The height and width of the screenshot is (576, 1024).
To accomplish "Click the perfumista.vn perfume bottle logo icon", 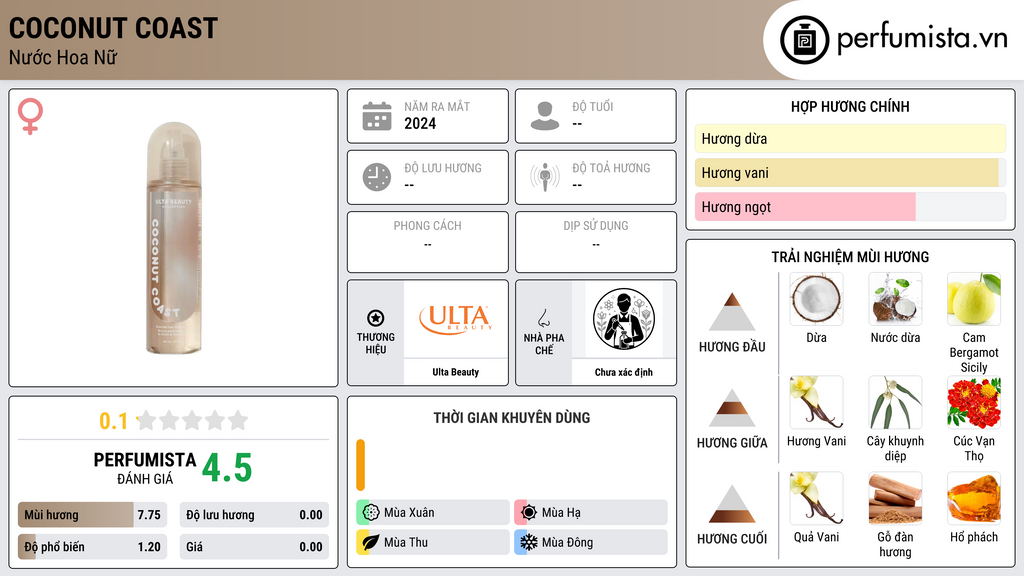I will click(x=804, y=40).
